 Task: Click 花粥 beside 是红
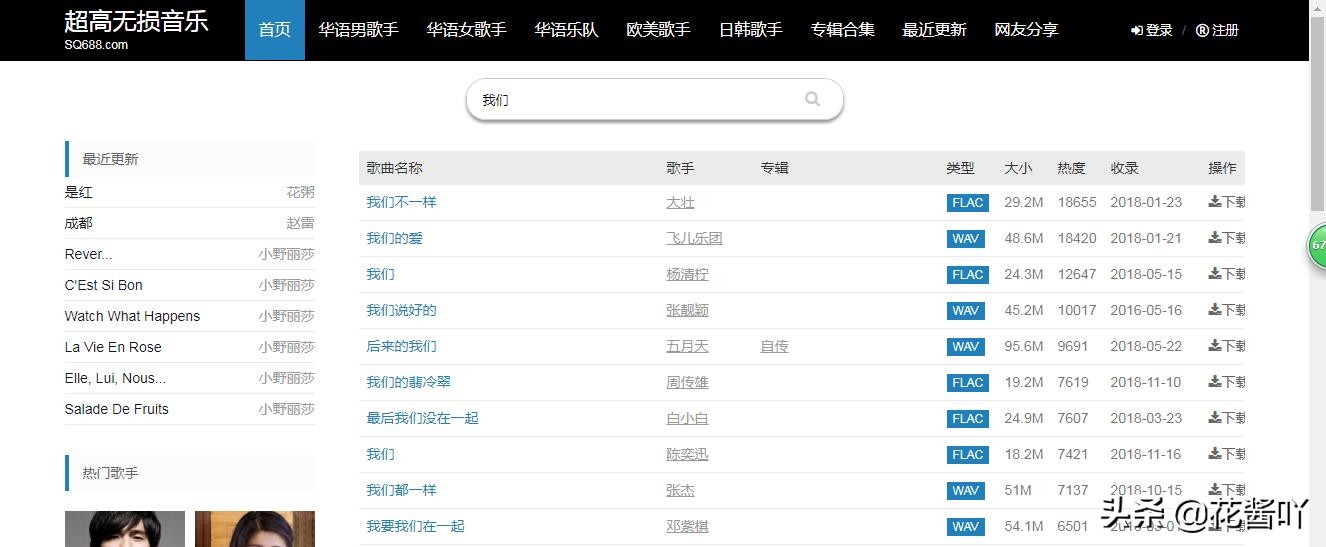click(300, 192)
